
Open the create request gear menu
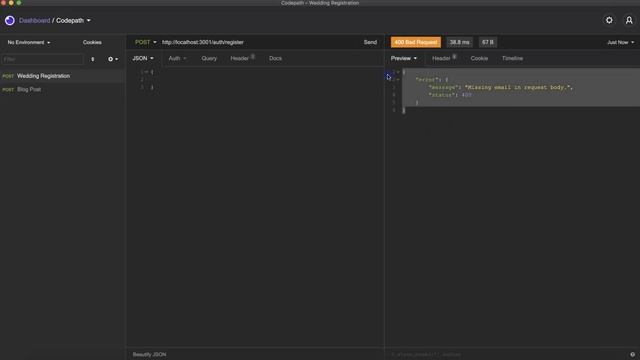(113, 59)
